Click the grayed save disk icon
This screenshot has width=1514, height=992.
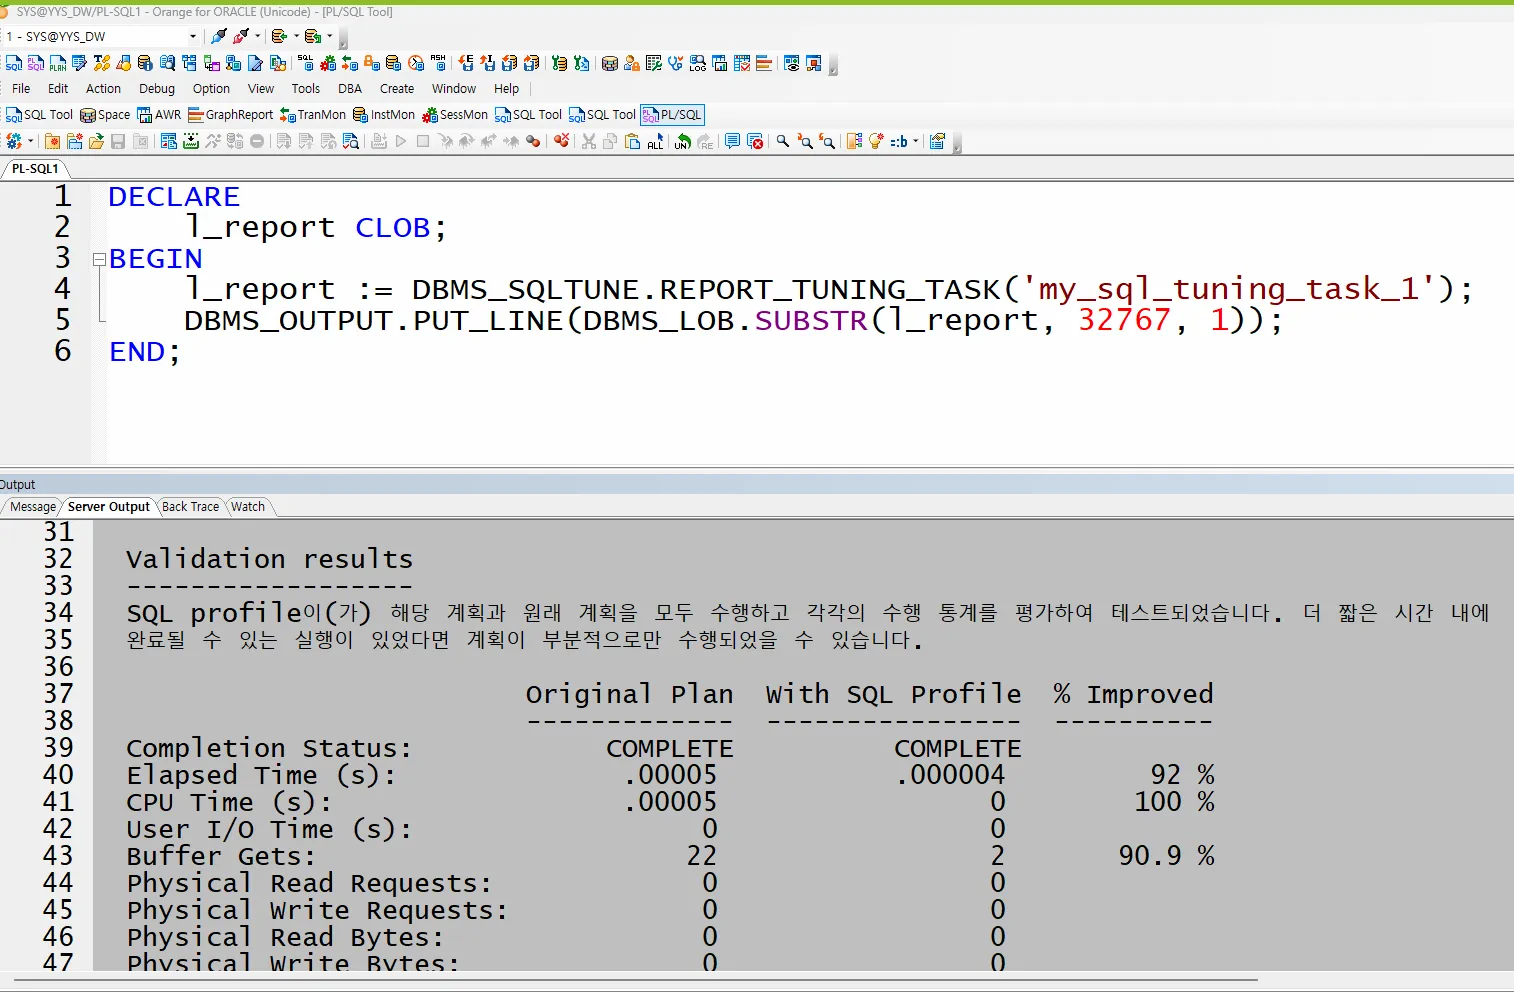point(118,141)
